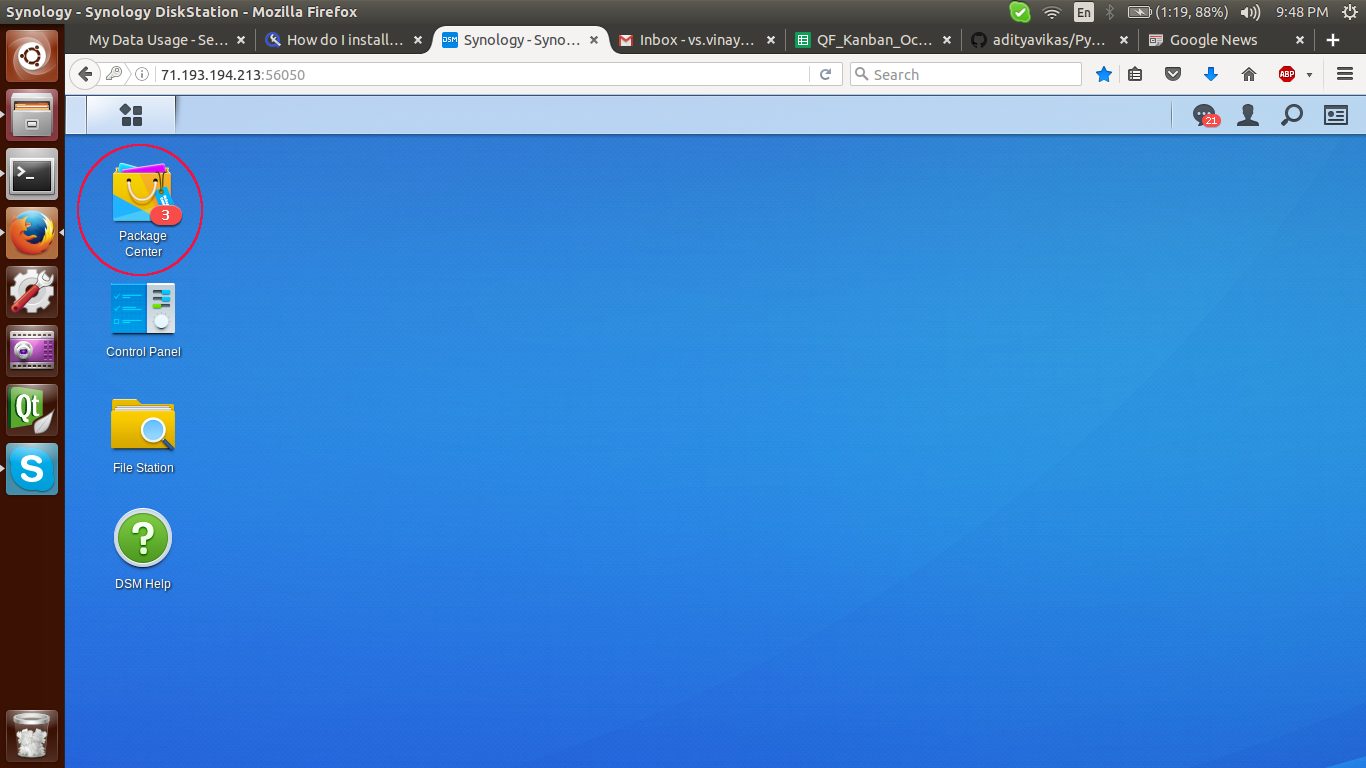Click the Pocket save icon
The width and height of the screenshot is (1366, 768).
(1173, 74)
